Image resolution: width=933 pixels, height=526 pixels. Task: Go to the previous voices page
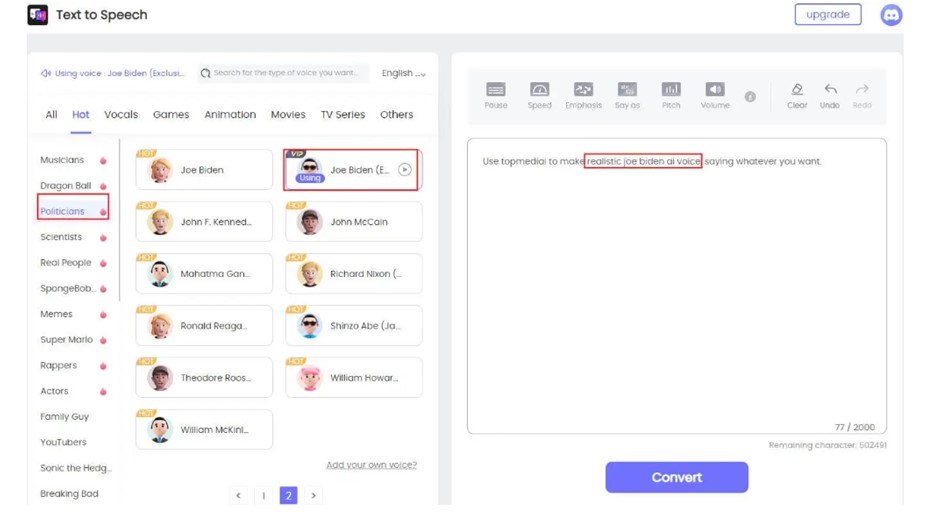coord(238,495)
